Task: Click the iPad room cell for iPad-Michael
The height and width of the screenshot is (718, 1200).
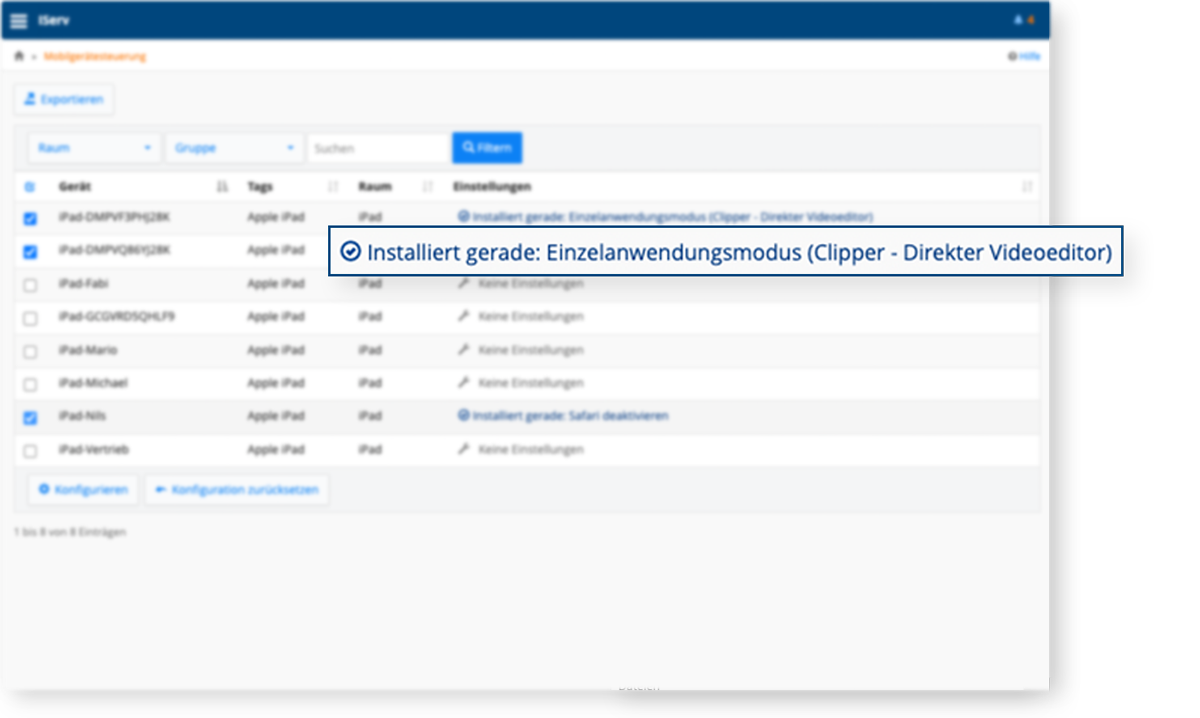Action: tap(370, 383)
